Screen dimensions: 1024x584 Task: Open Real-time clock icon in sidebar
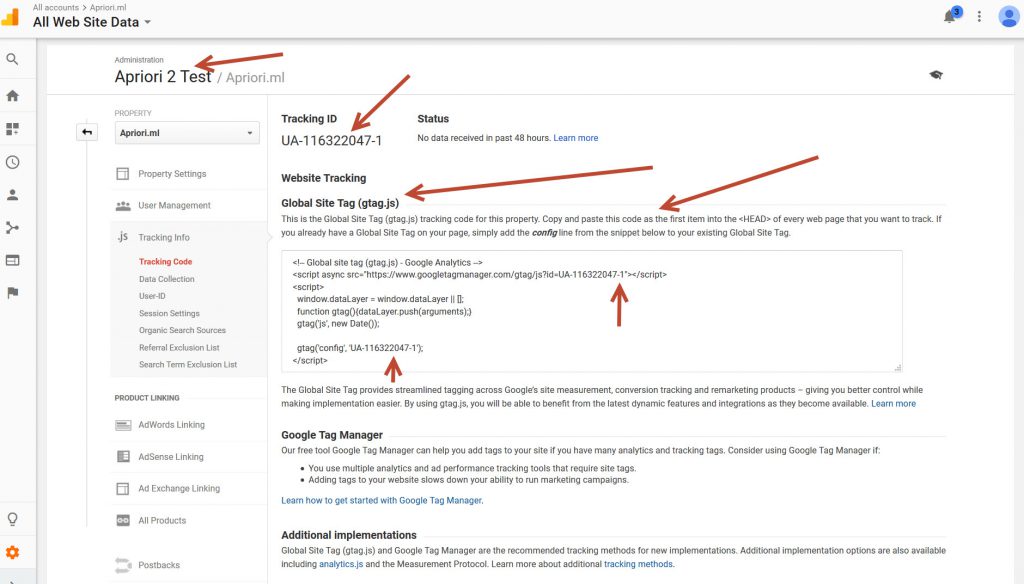coord(13,162)
